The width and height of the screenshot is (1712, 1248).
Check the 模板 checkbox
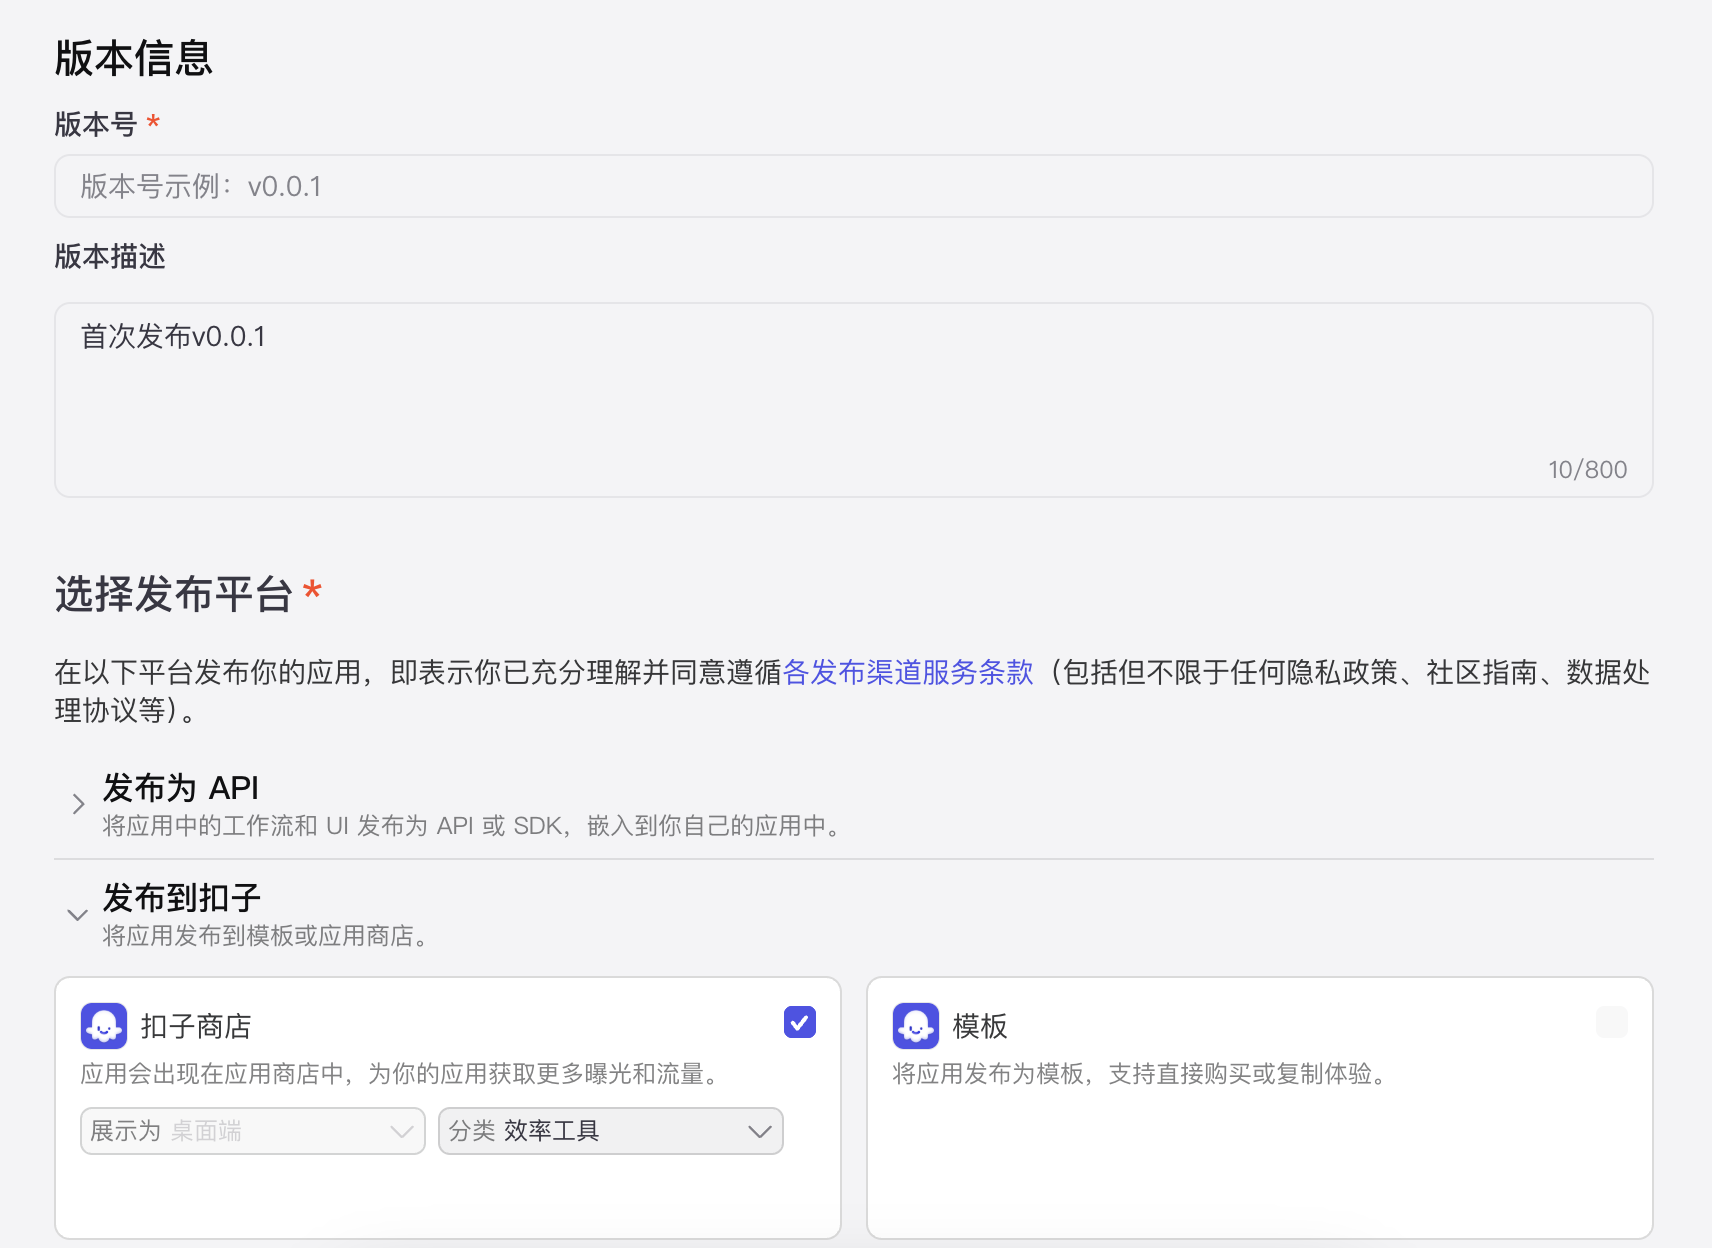point(1612,1022)
